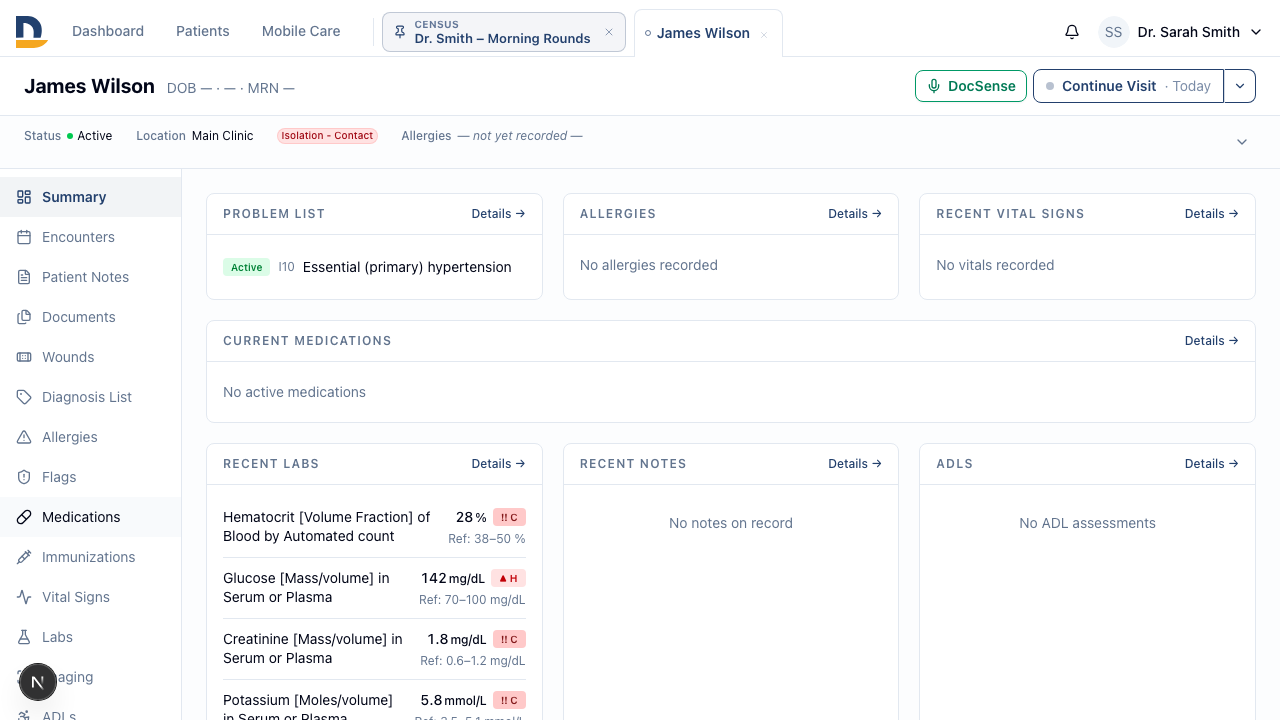The image size is (1280, 720).
Task: Click the pin icon on the census tab
Action: (400, 32)
